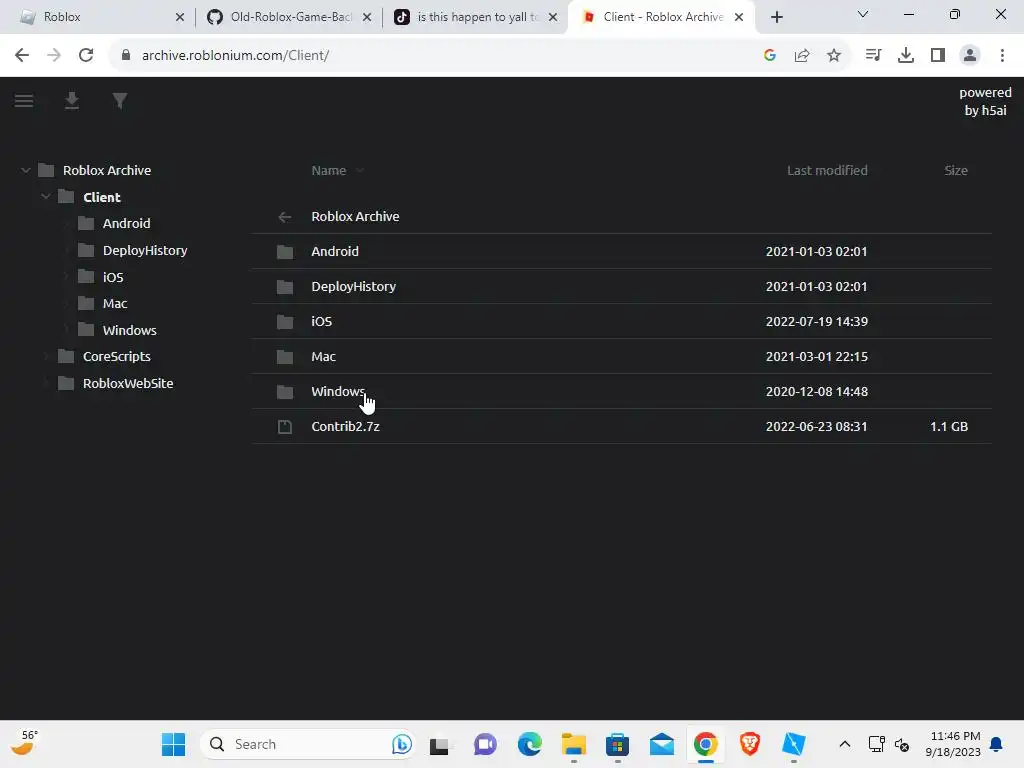Click the powered by h5ai link
Image resolution: width=1024 pixels, height=768 pixels.
point(985,101)
